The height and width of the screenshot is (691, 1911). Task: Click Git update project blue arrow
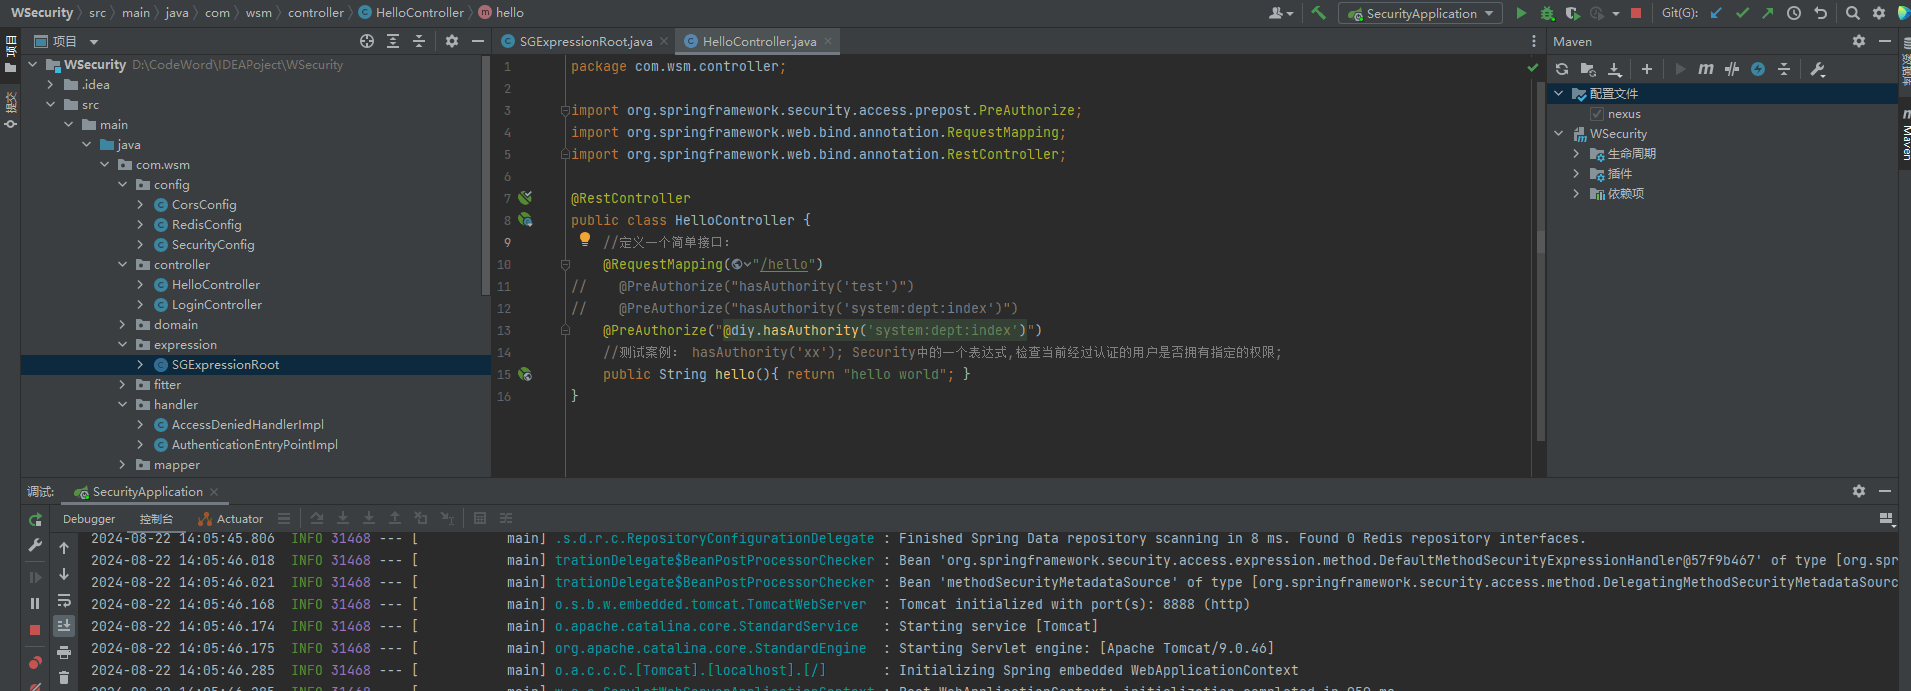(1716, 13)
